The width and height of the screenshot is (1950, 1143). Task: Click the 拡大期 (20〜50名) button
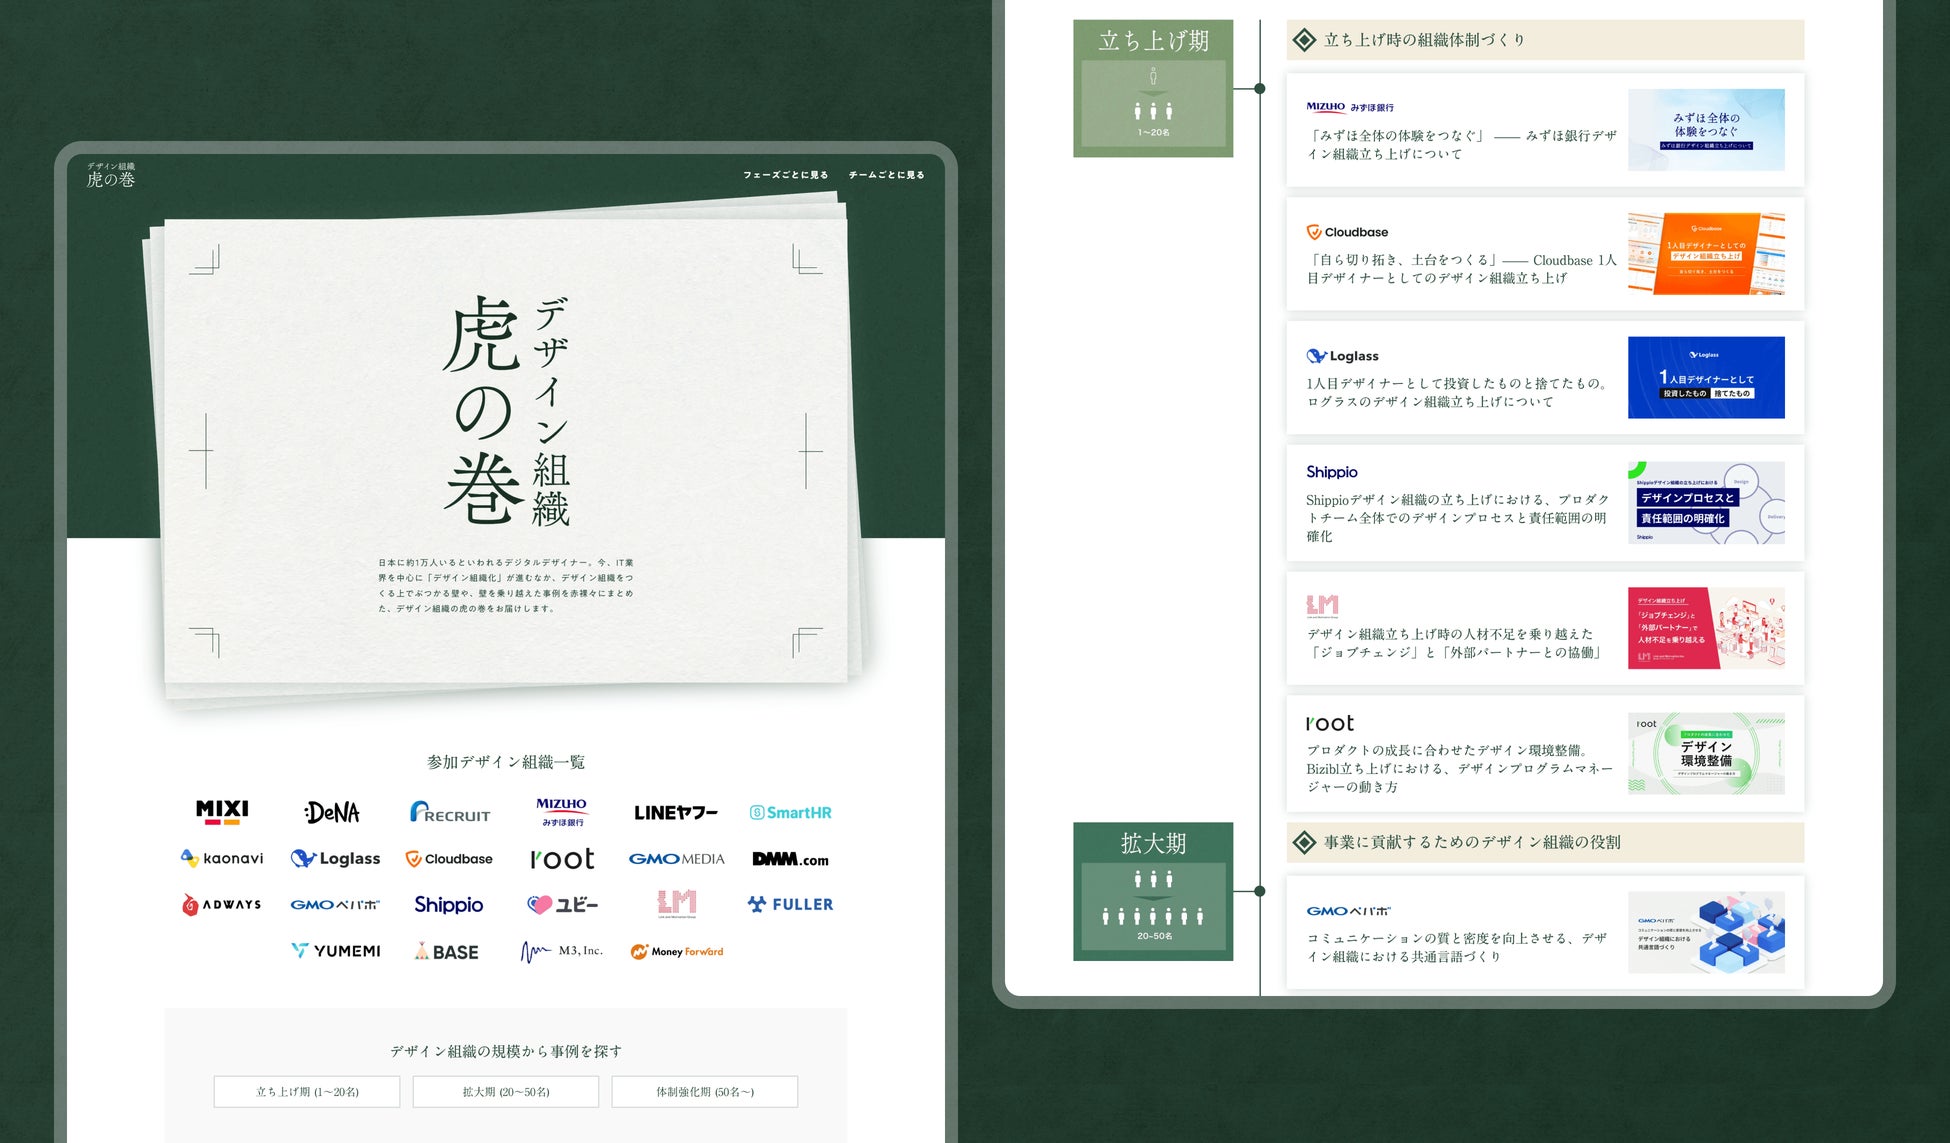(x=506, y=1091)
